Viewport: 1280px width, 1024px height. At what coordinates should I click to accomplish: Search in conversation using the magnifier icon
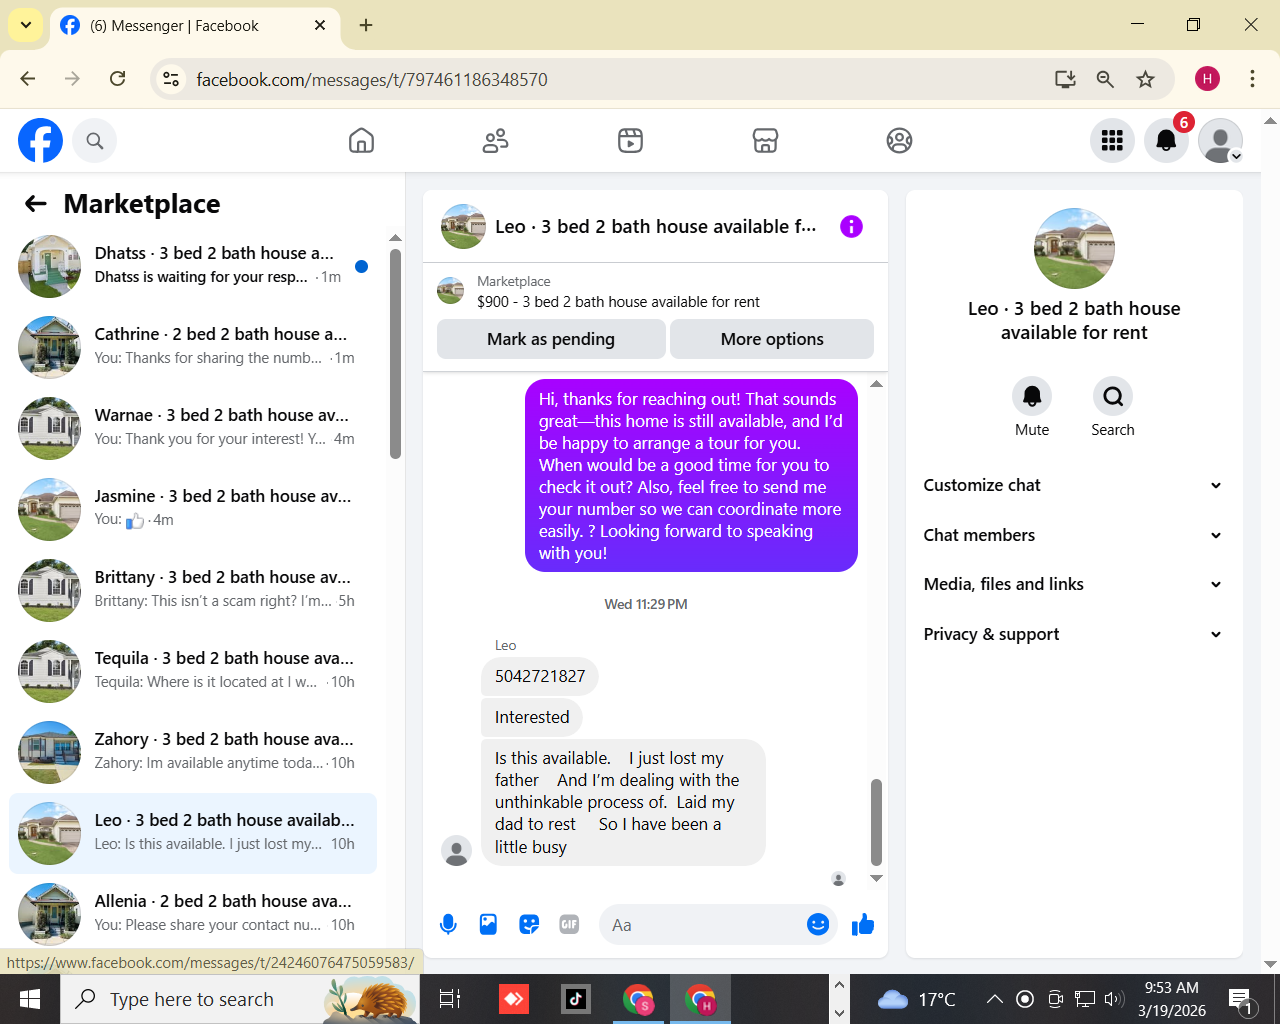pyautogui.click(x=1113, y=396)
